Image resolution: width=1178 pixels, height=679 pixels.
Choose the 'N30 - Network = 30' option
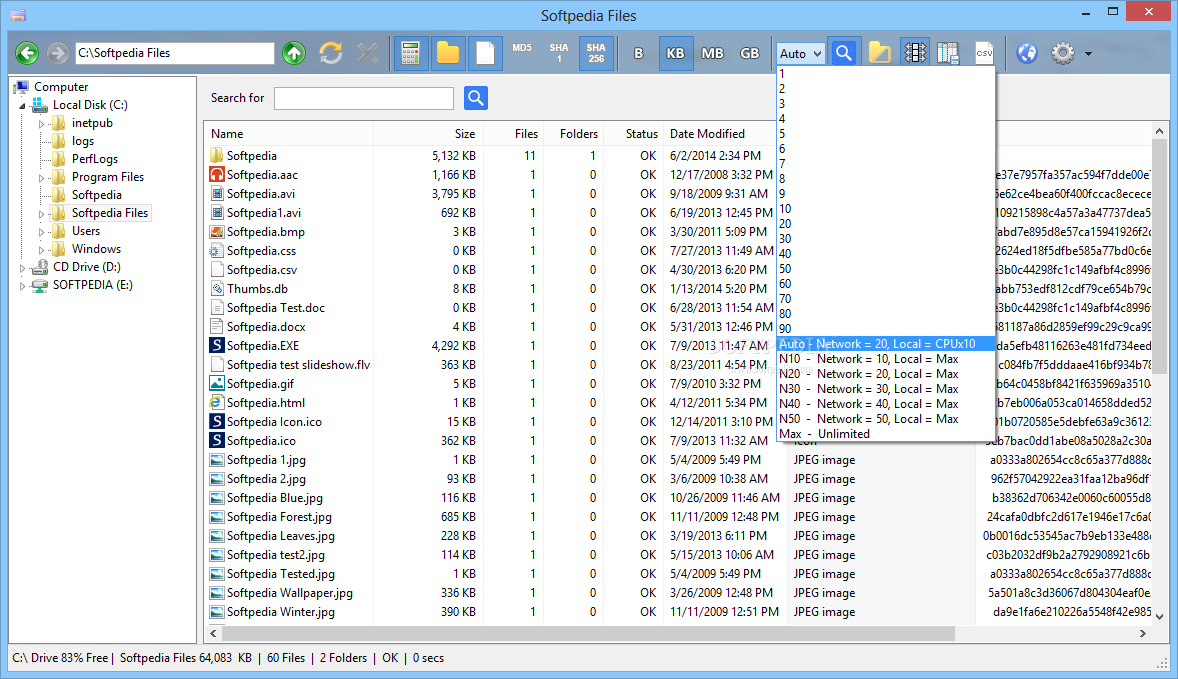pos(887,389)
